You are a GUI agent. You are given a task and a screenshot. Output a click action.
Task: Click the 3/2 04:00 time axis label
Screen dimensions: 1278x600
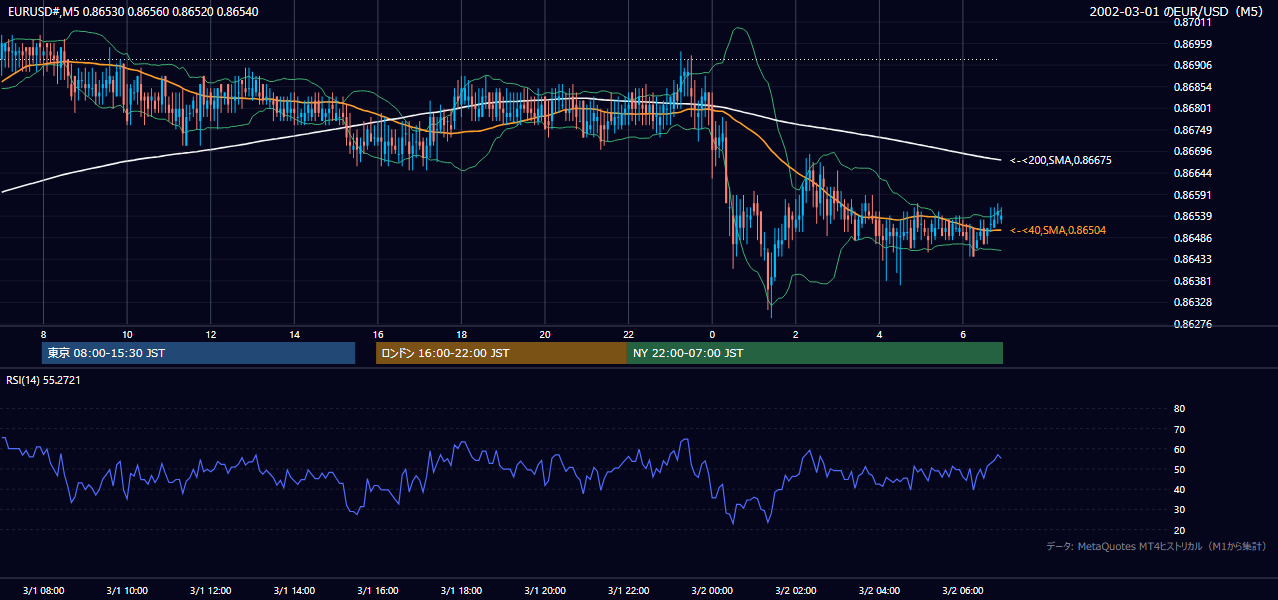point(879,590)
